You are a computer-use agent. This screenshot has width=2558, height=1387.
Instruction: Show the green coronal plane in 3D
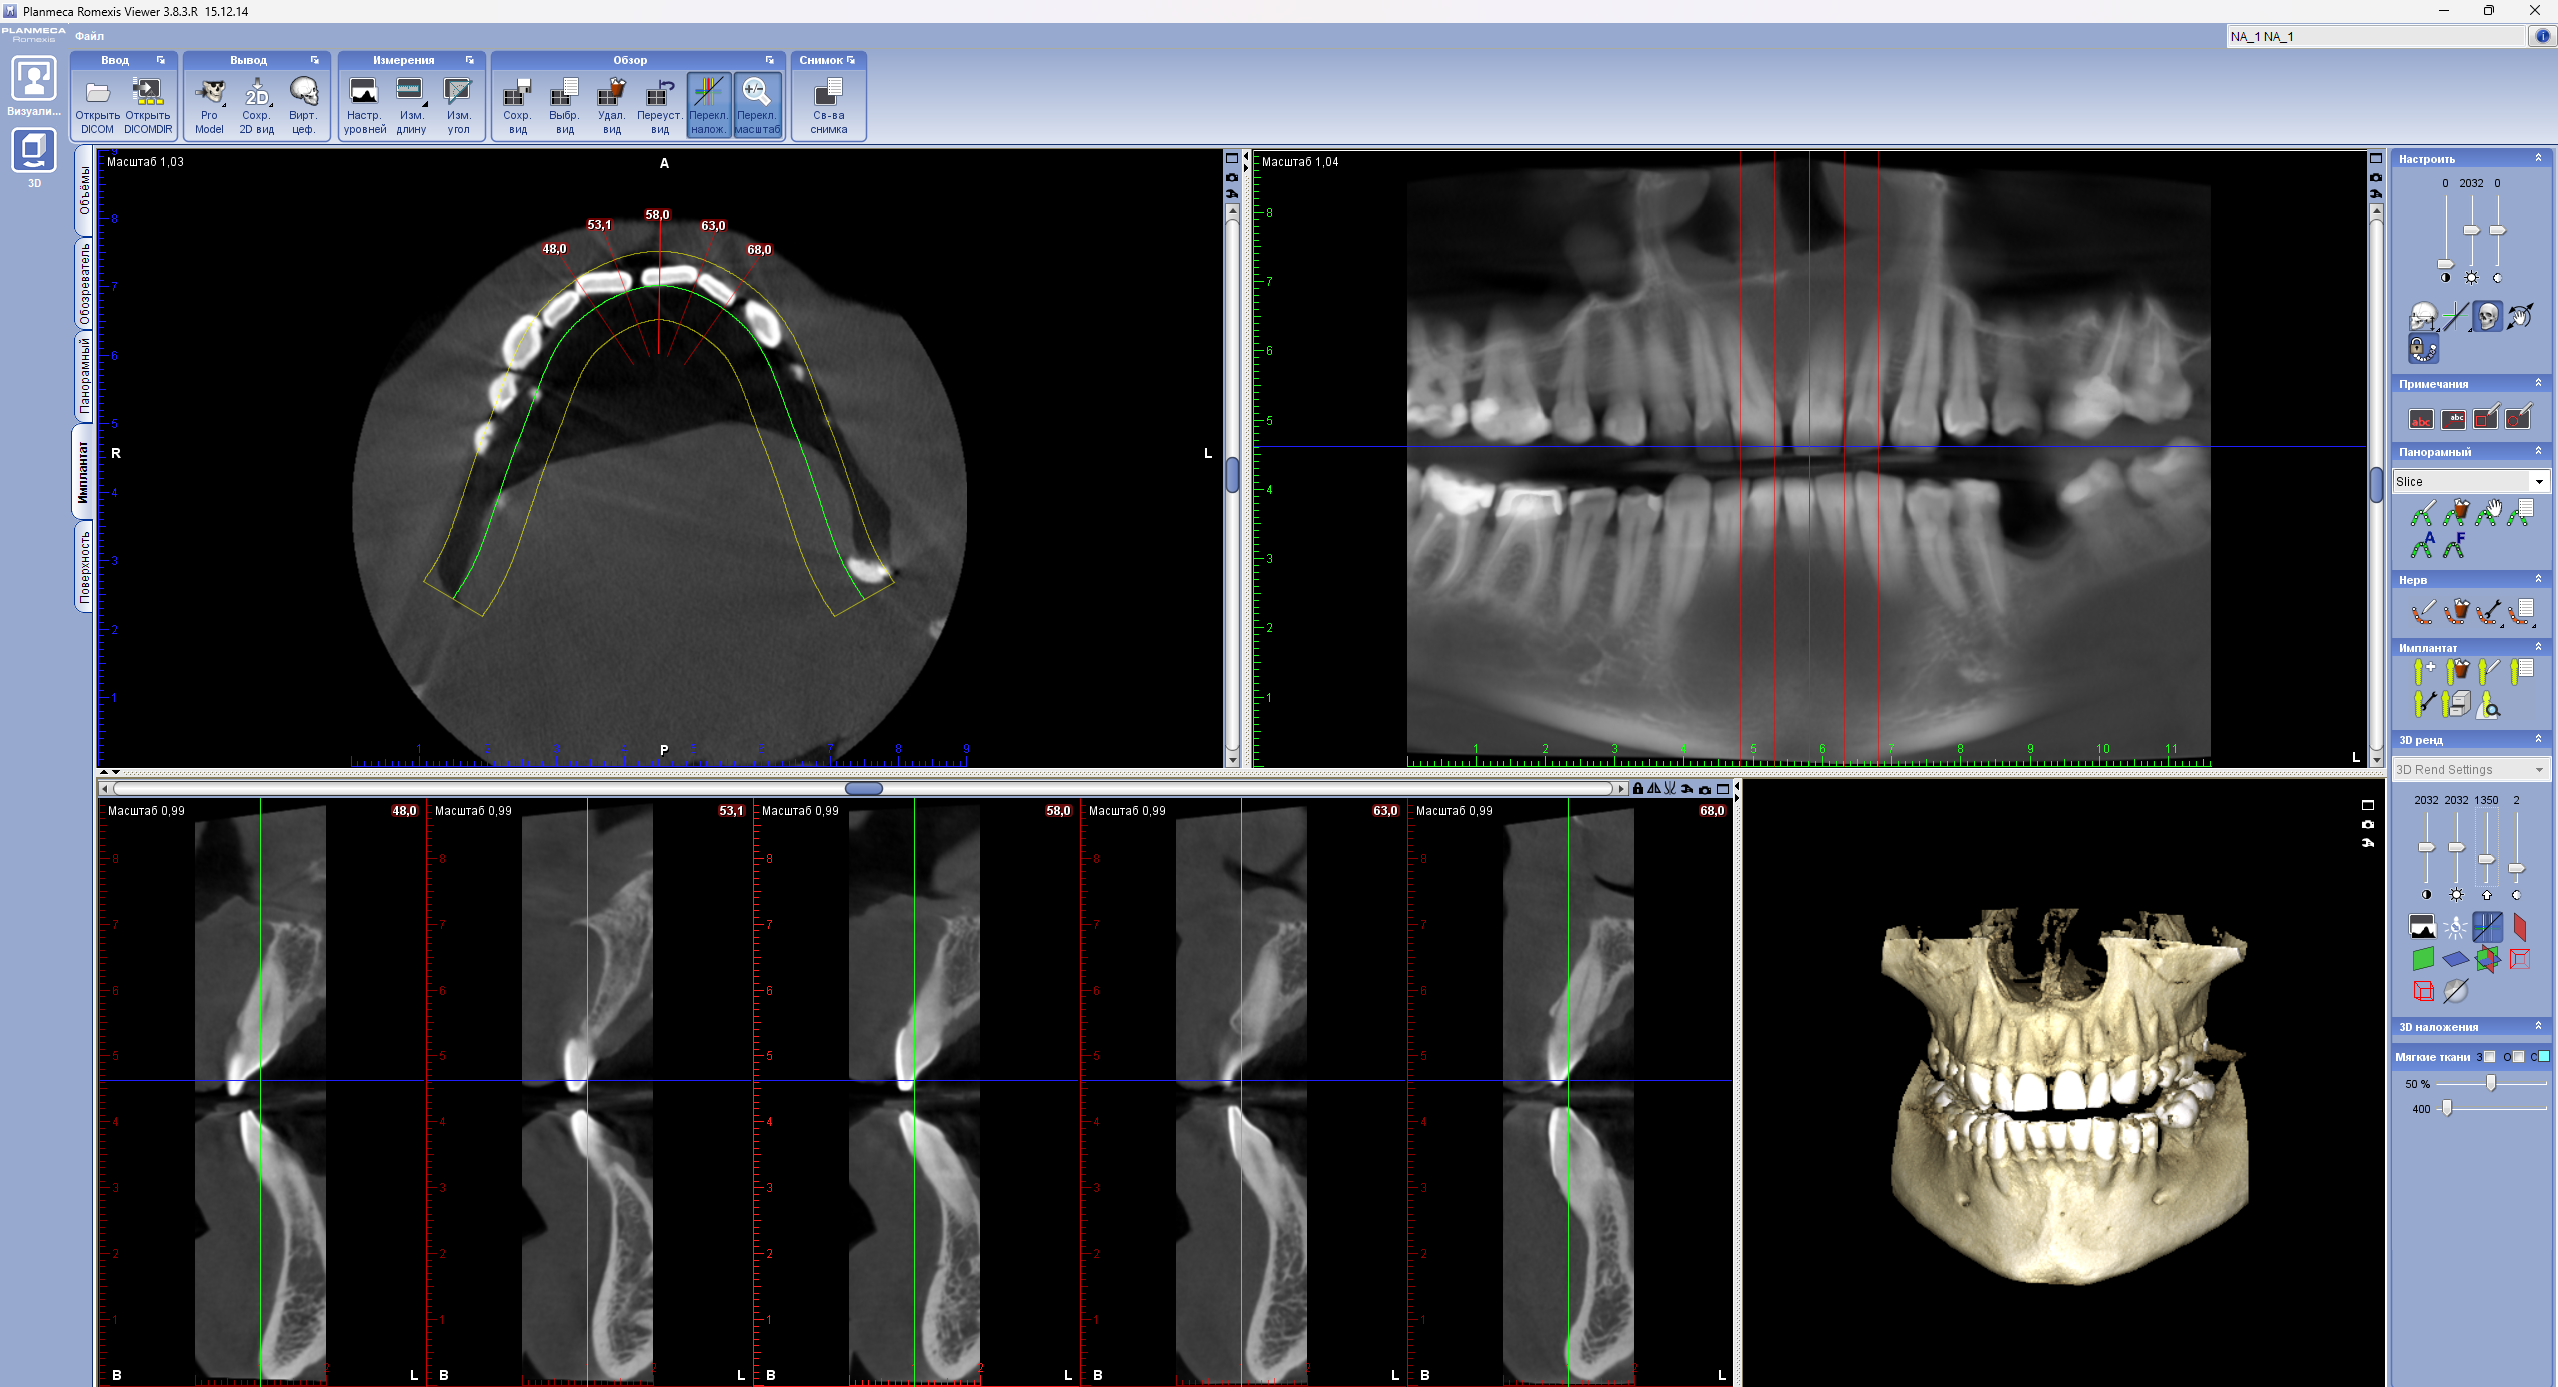click(x=2422, y=959)
